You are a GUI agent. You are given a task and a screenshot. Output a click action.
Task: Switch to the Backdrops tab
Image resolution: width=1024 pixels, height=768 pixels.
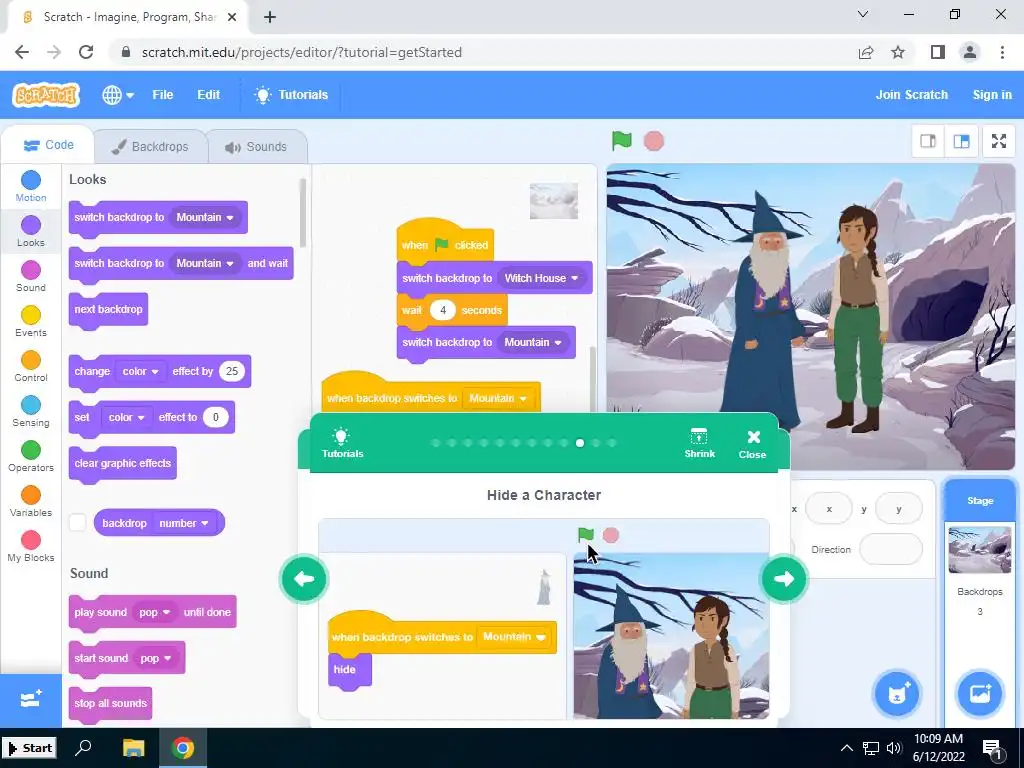click(150, 147)
